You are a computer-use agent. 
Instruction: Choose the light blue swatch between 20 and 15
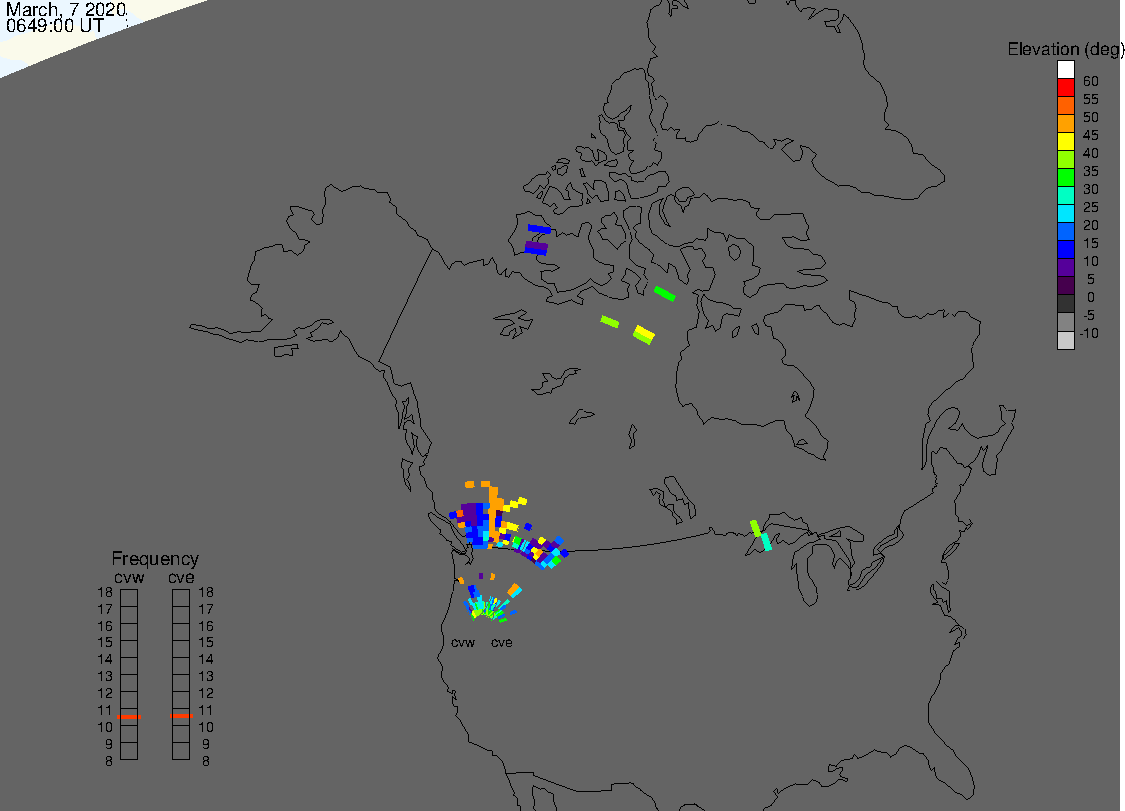click(1065, 231)
